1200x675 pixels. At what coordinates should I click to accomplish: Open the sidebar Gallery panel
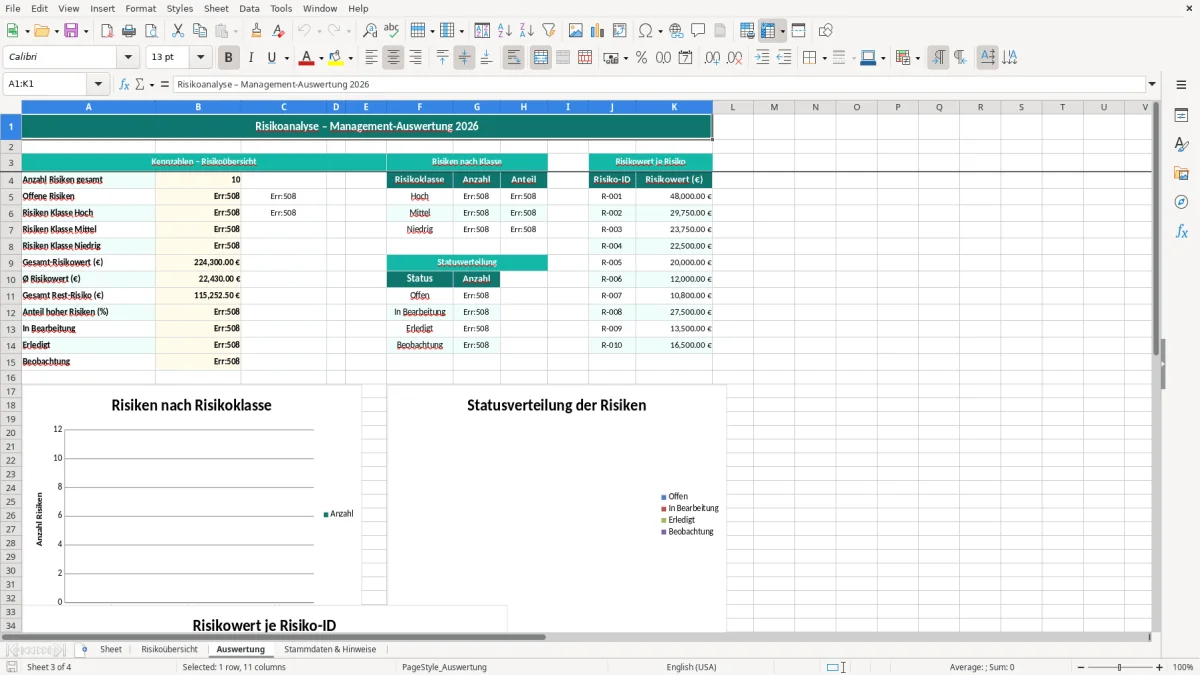click(x=1181, y=173)
